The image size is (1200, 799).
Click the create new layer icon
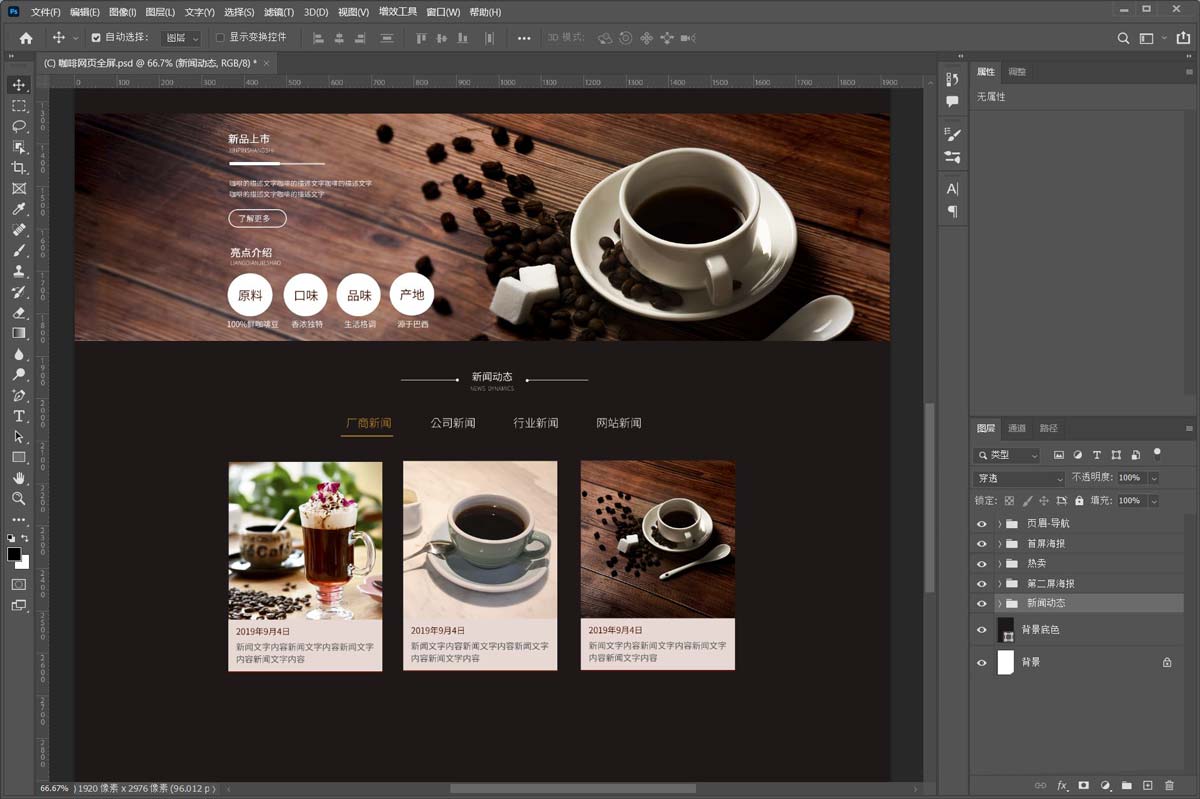(x=1148, y=786)
